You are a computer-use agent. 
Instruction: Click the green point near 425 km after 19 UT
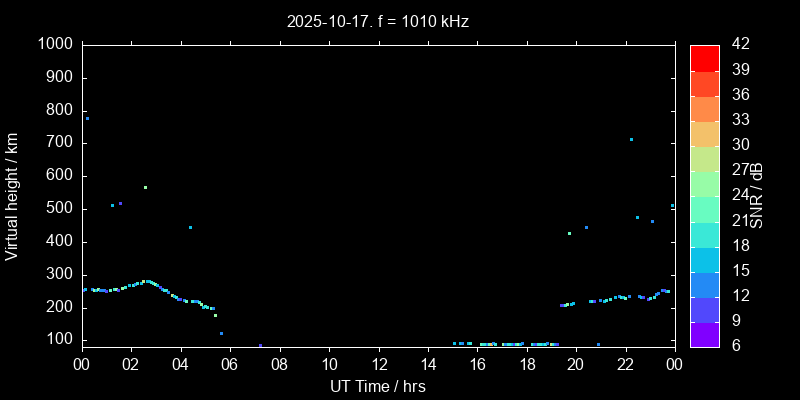[569, 233]
